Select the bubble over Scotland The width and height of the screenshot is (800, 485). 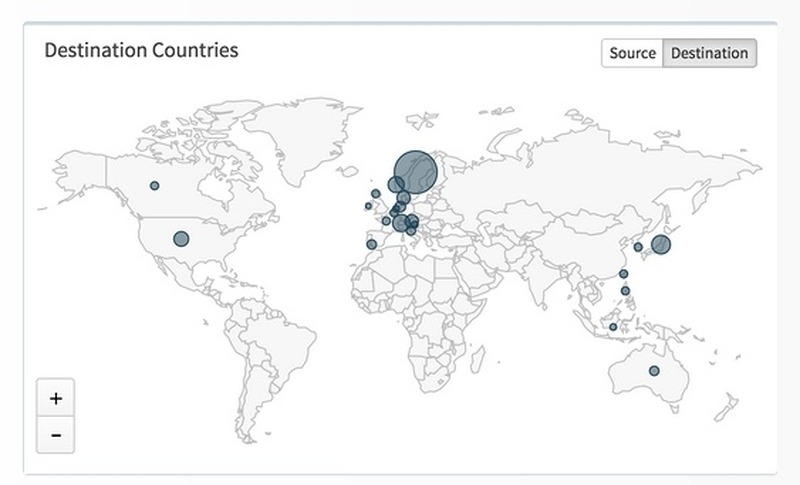click(376, 193)
